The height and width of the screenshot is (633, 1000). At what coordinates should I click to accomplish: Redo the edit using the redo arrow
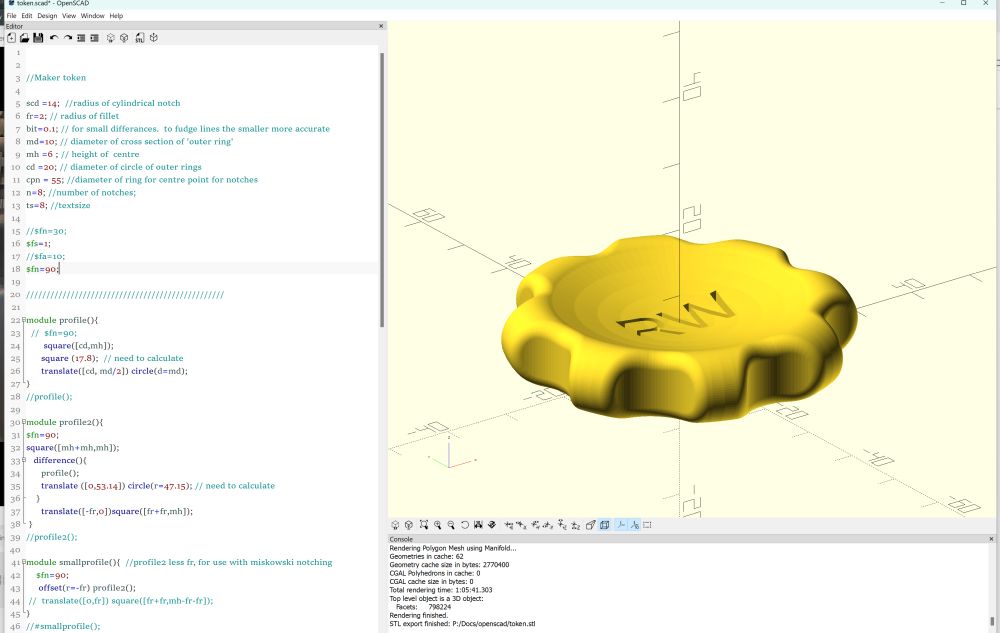pos(67,38)
